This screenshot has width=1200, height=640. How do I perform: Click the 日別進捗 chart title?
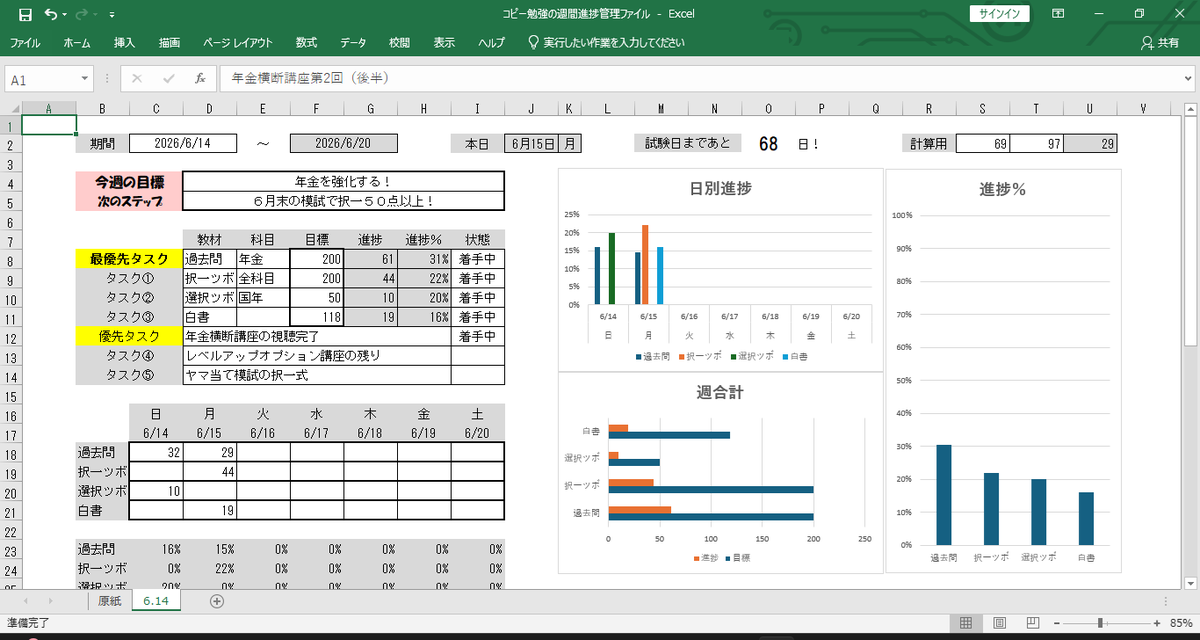pyautogui.click(x=721, y=189)
